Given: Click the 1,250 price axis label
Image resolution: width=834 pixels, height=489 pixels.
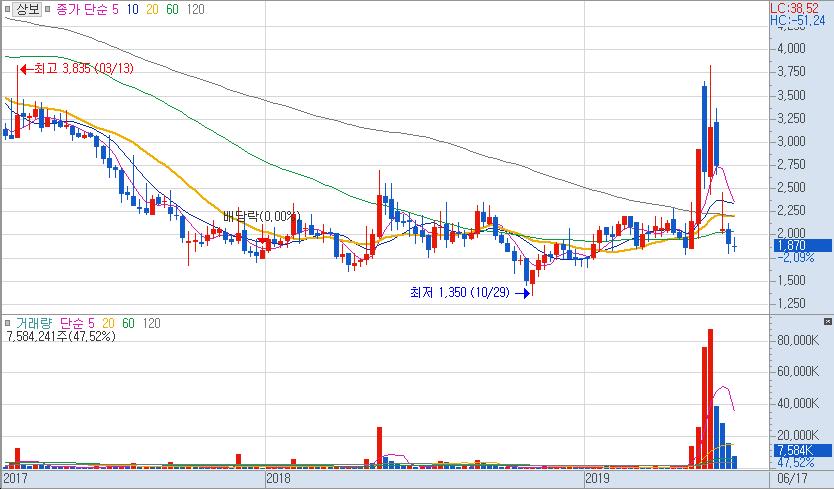Looking at the screenshot, I should pos(791,304).
